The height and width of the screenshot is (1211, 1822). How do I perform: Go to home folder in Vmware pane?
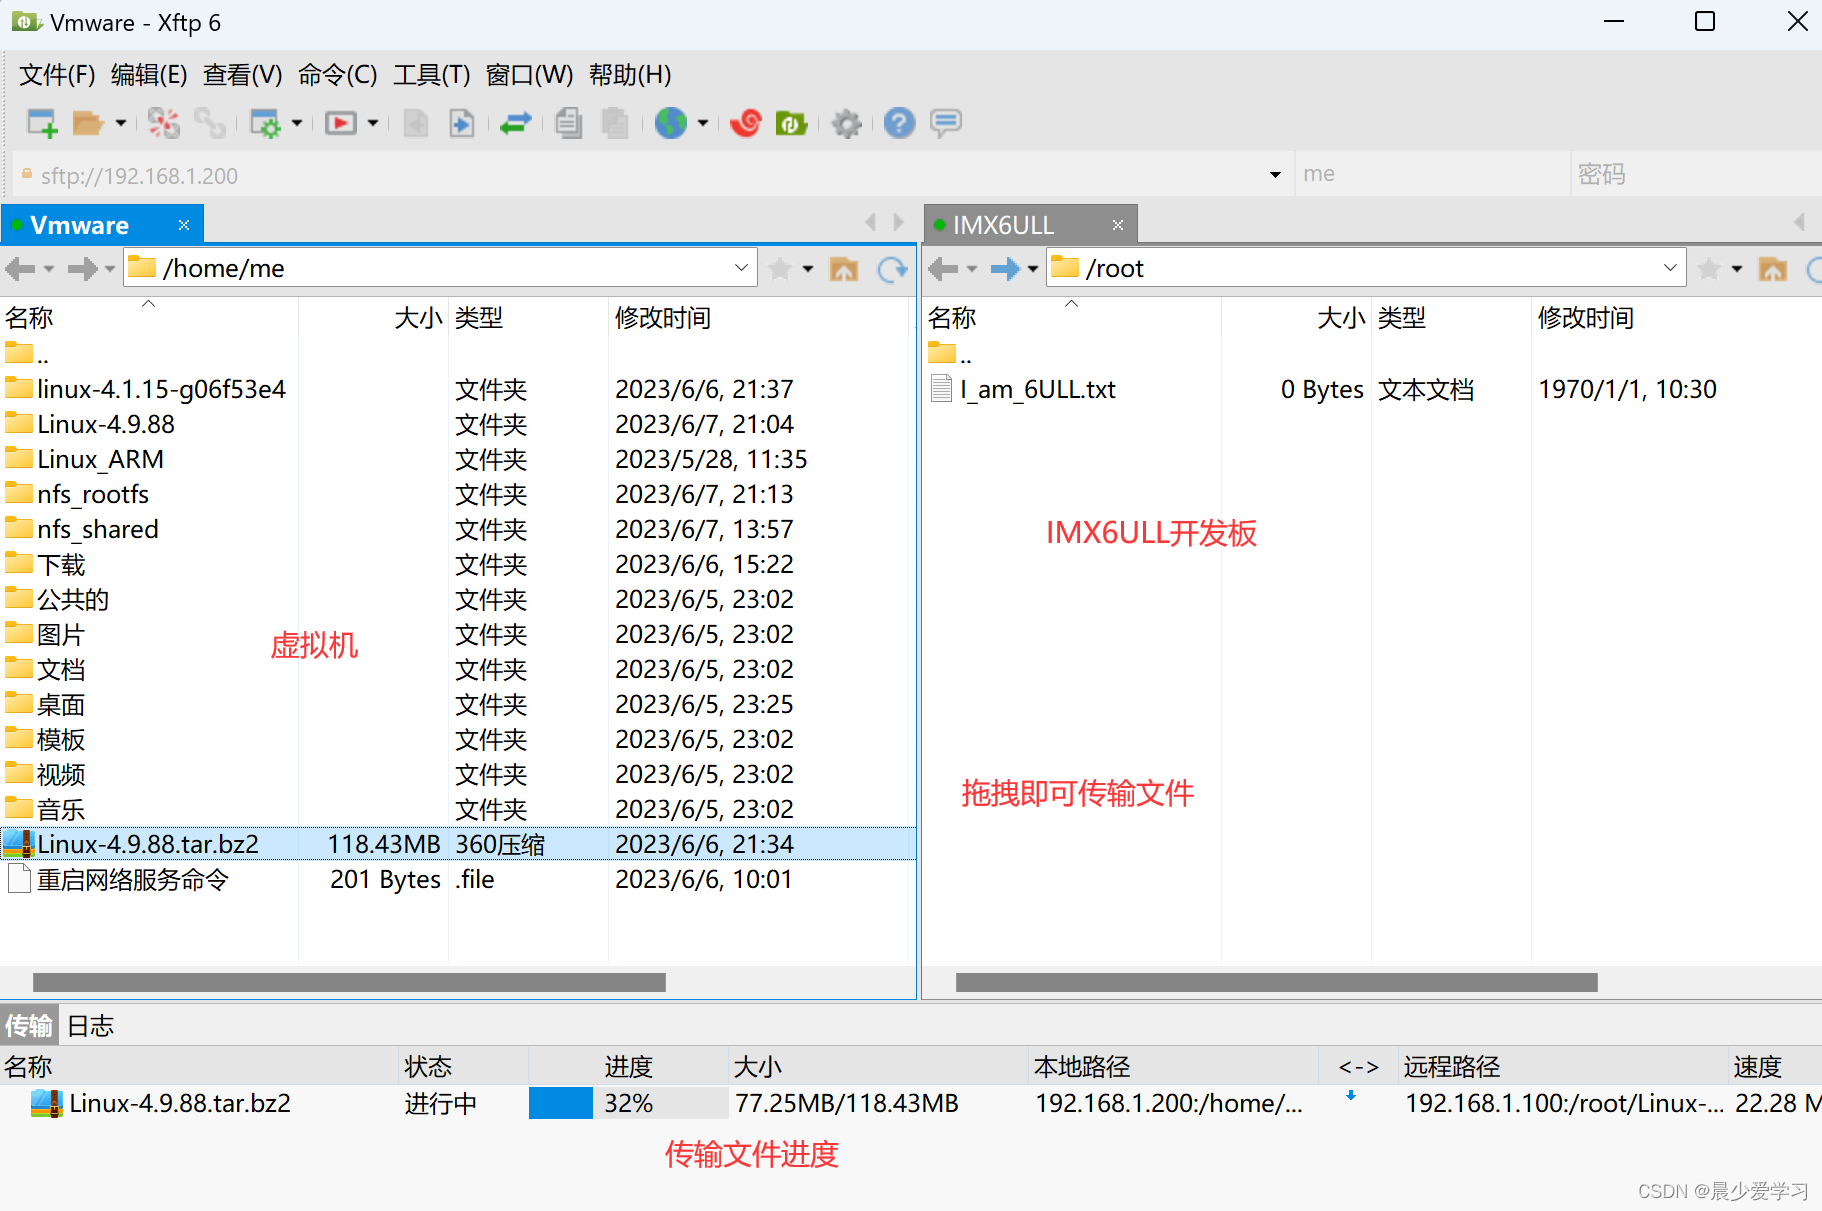point(844,268)
